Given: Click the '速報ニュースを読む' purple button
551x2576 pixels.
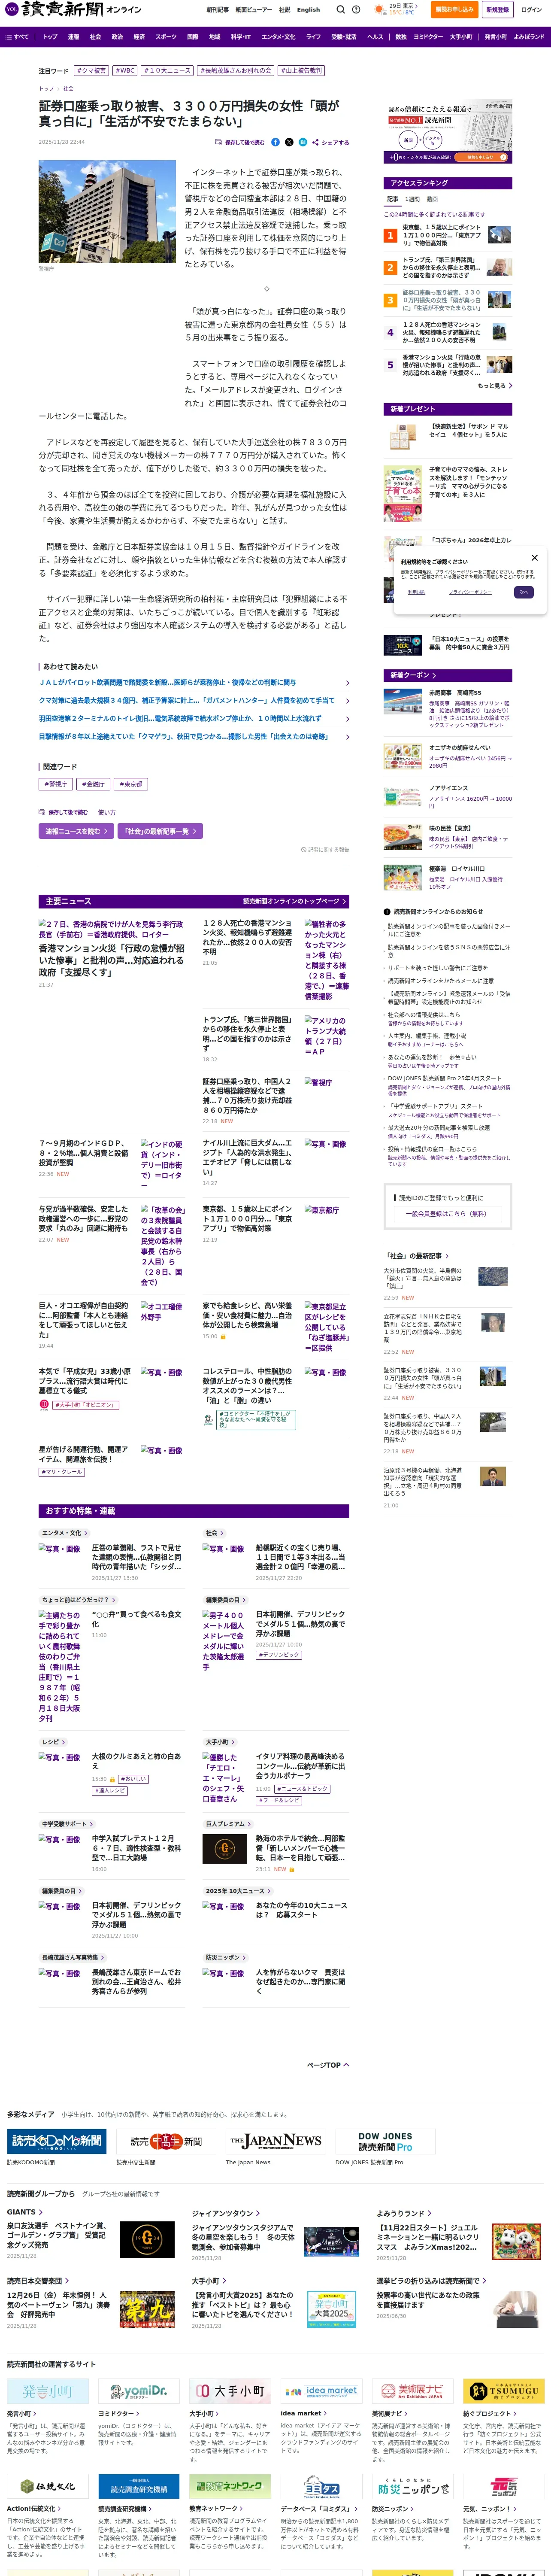Looking at the screenshot, I should click(x=76, y=831).
